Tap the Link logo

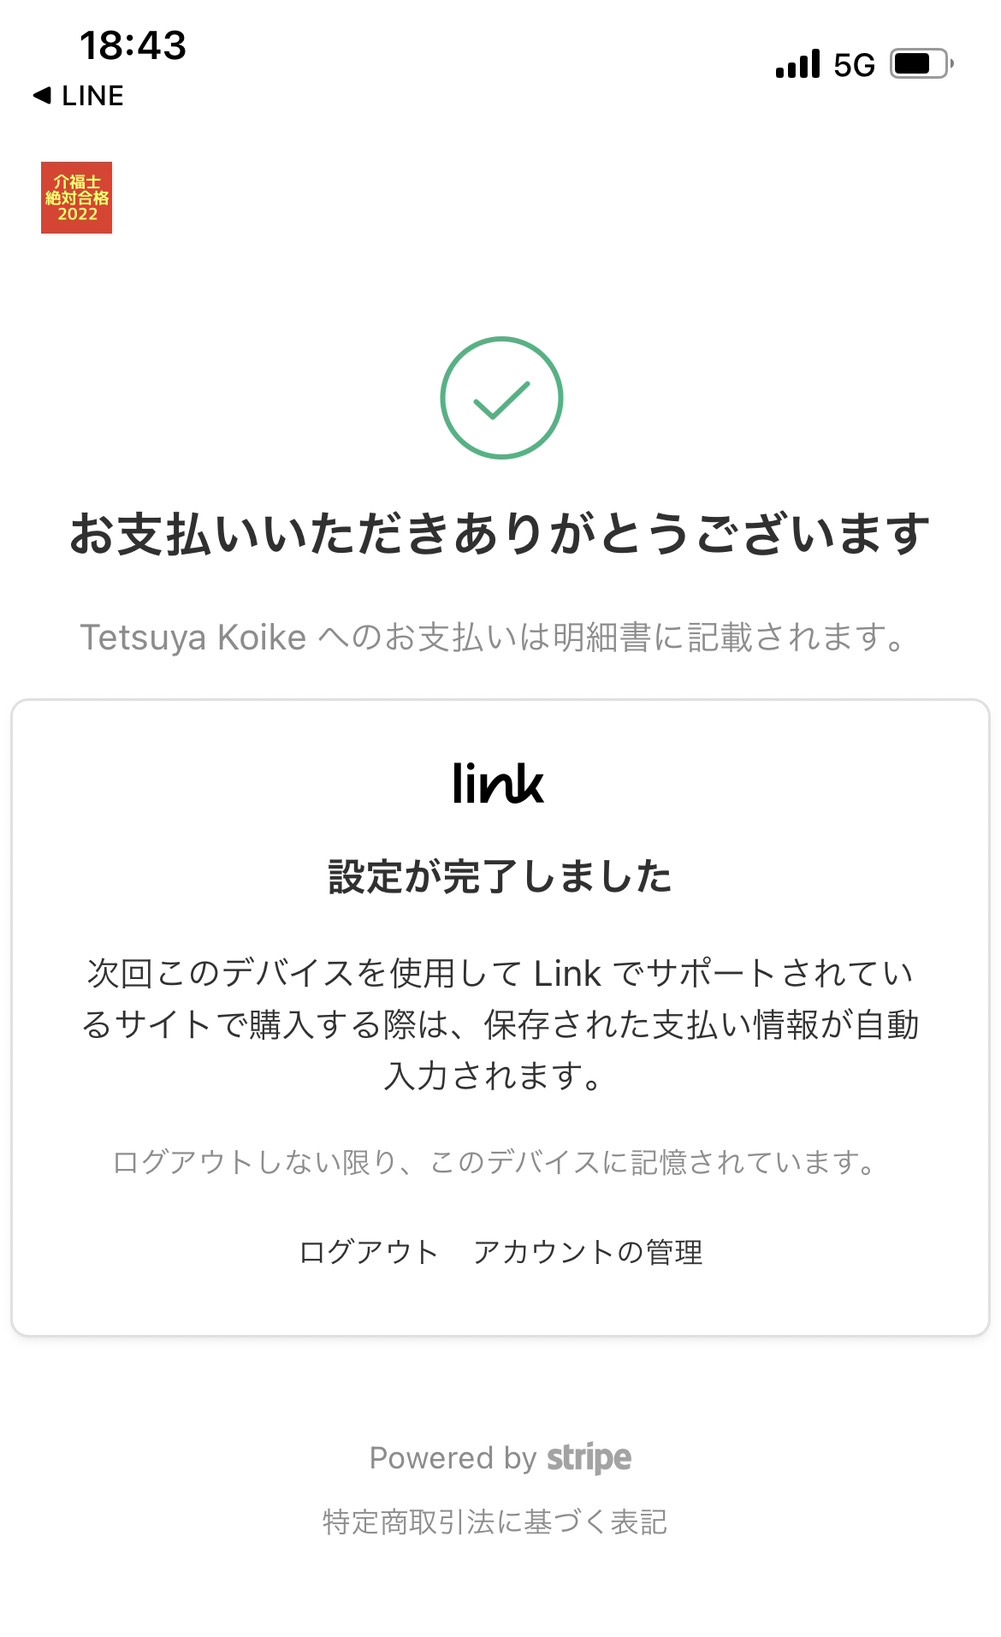(x=498, y=783)
